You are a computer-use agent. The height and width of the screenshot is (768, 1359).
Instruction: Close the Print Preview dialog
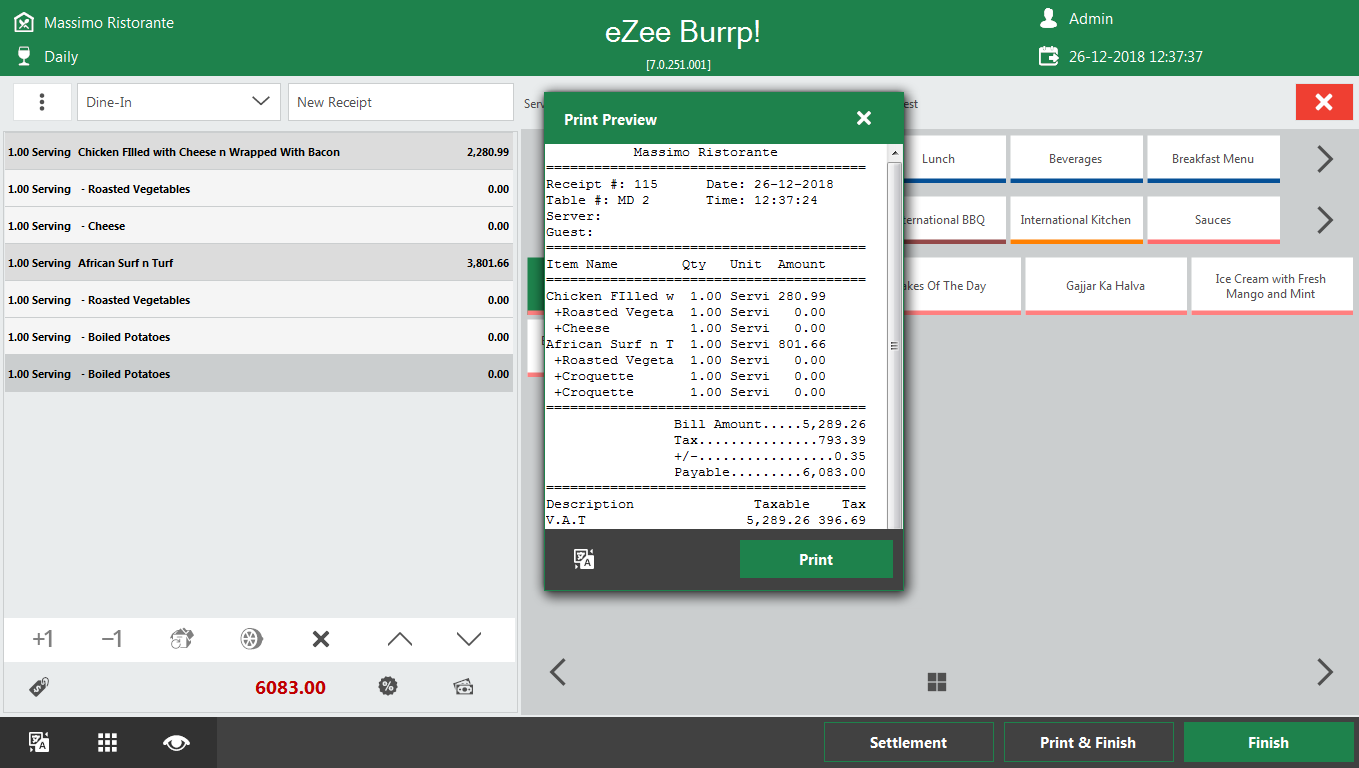point(864,119)
